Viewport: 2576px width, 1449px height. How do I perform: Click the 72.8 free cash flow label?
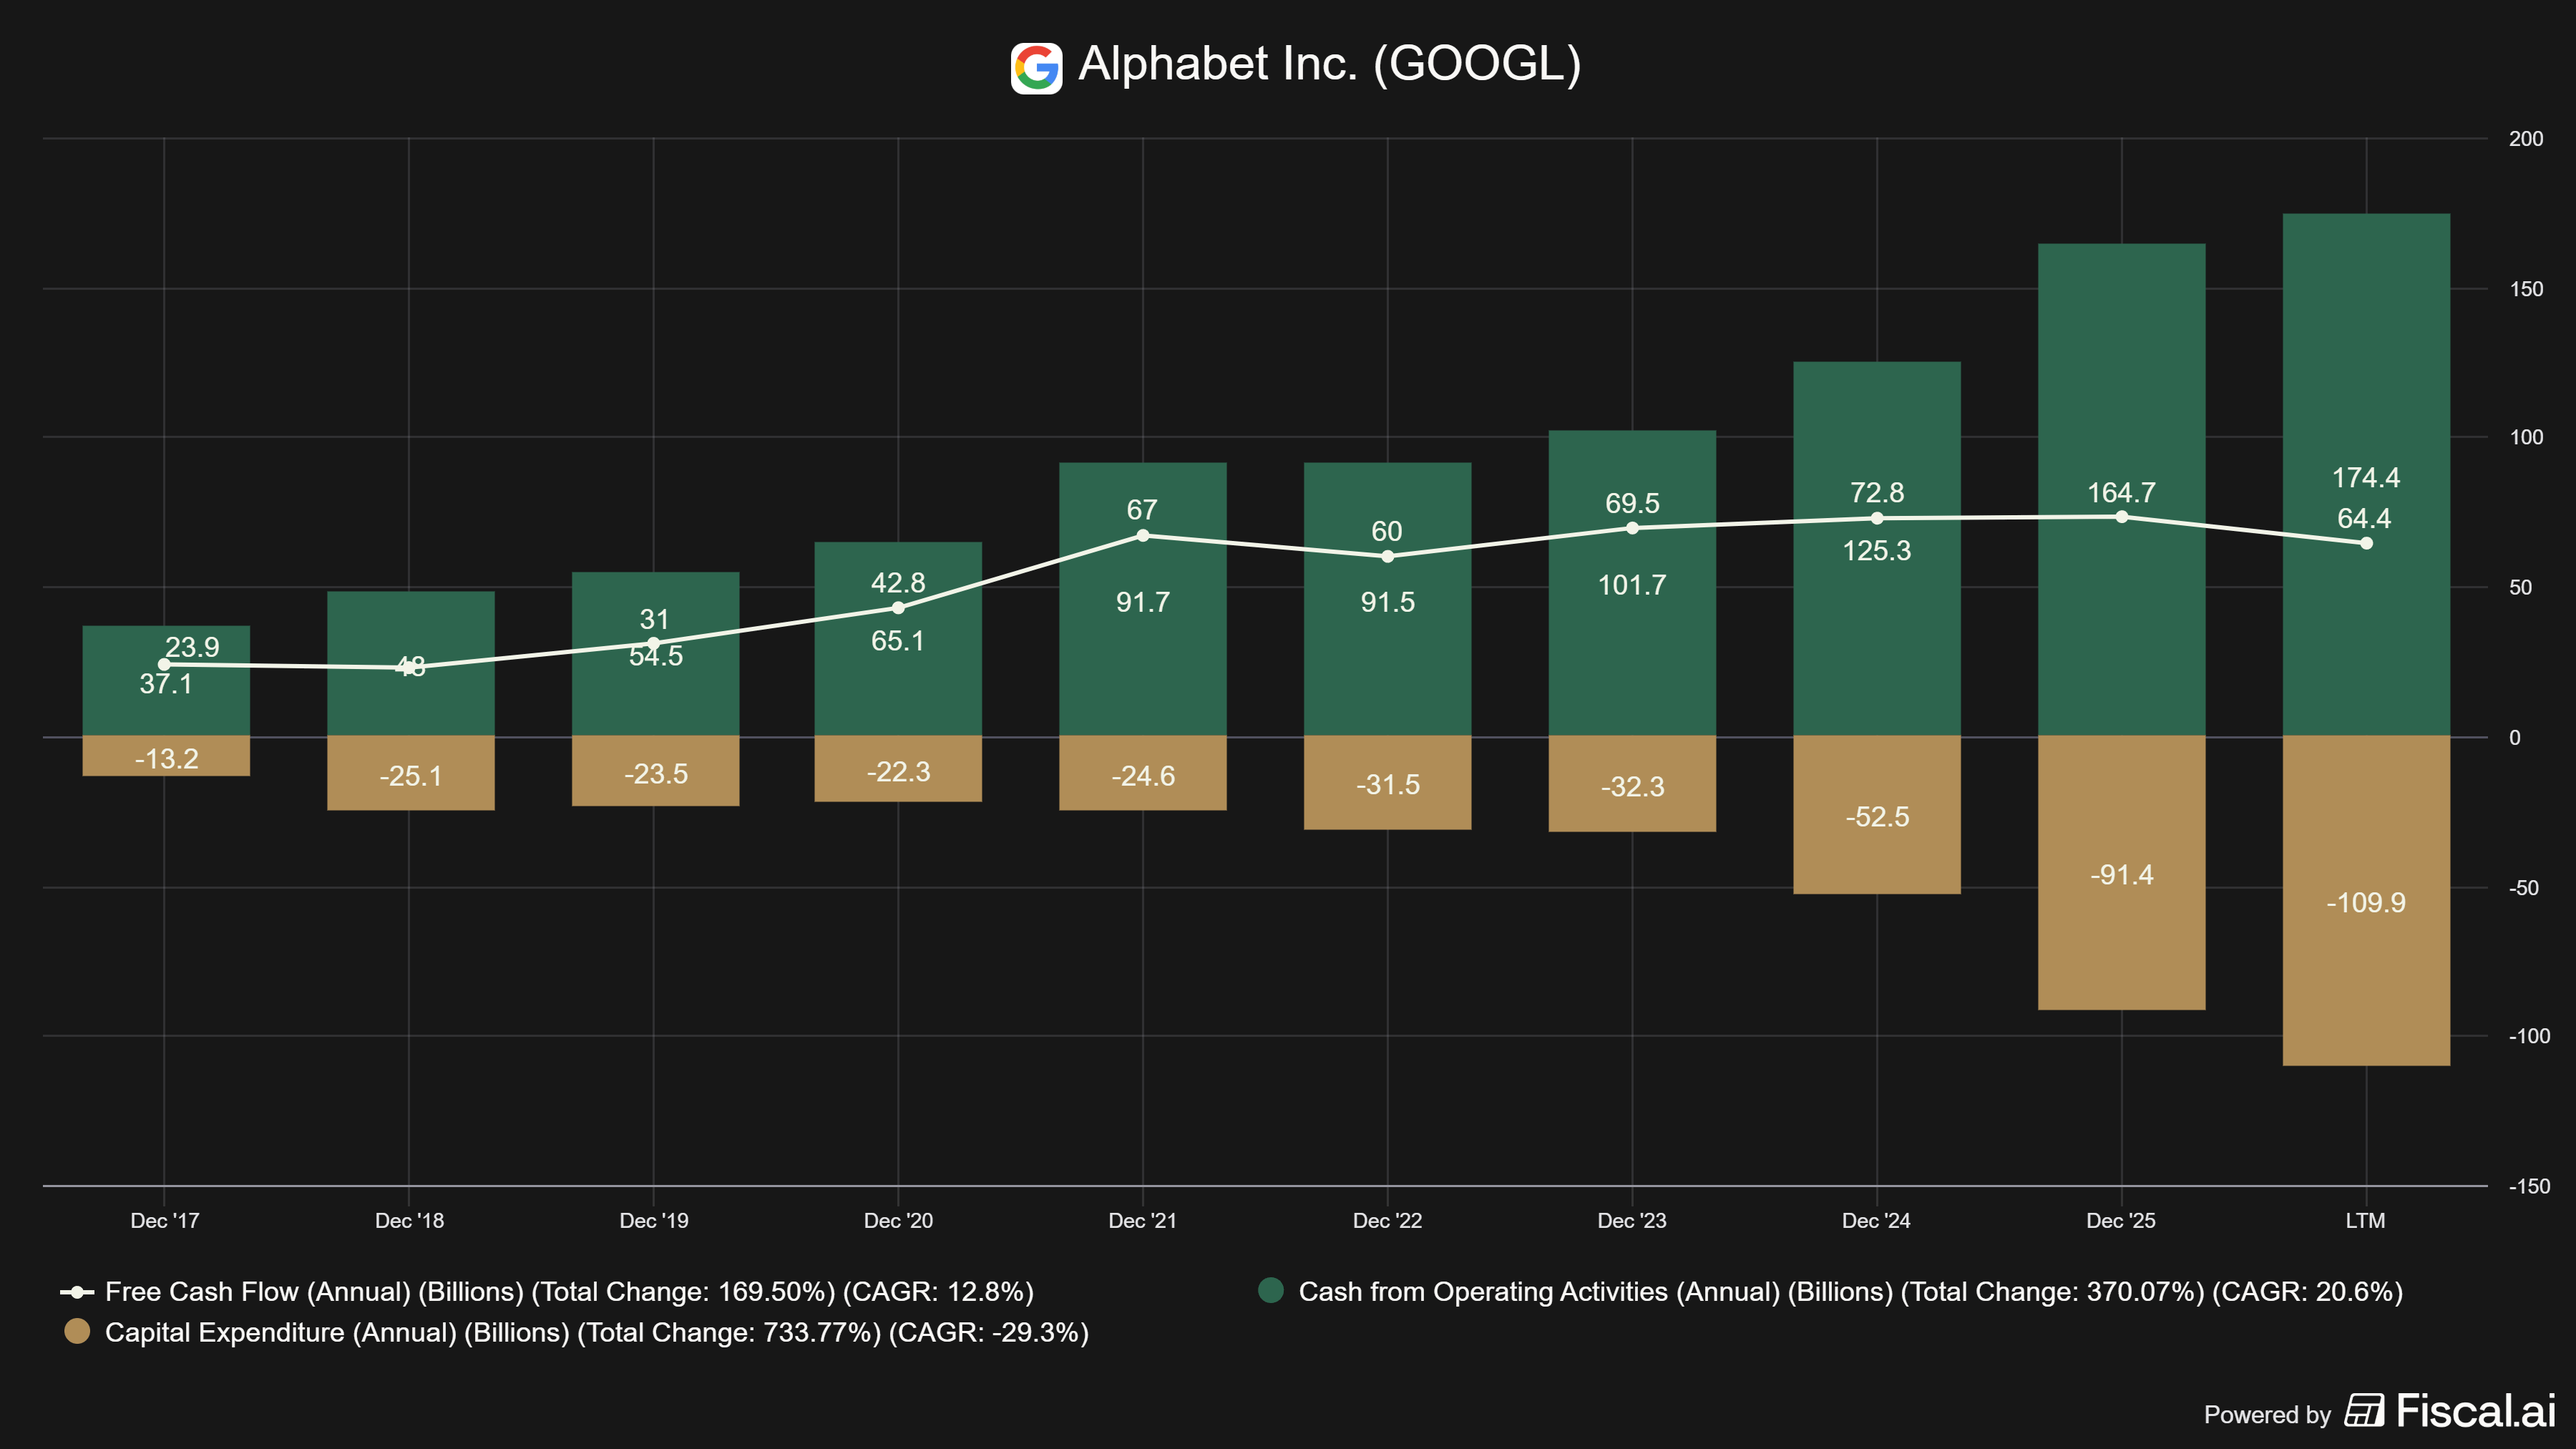click(x=1877, y=493)
